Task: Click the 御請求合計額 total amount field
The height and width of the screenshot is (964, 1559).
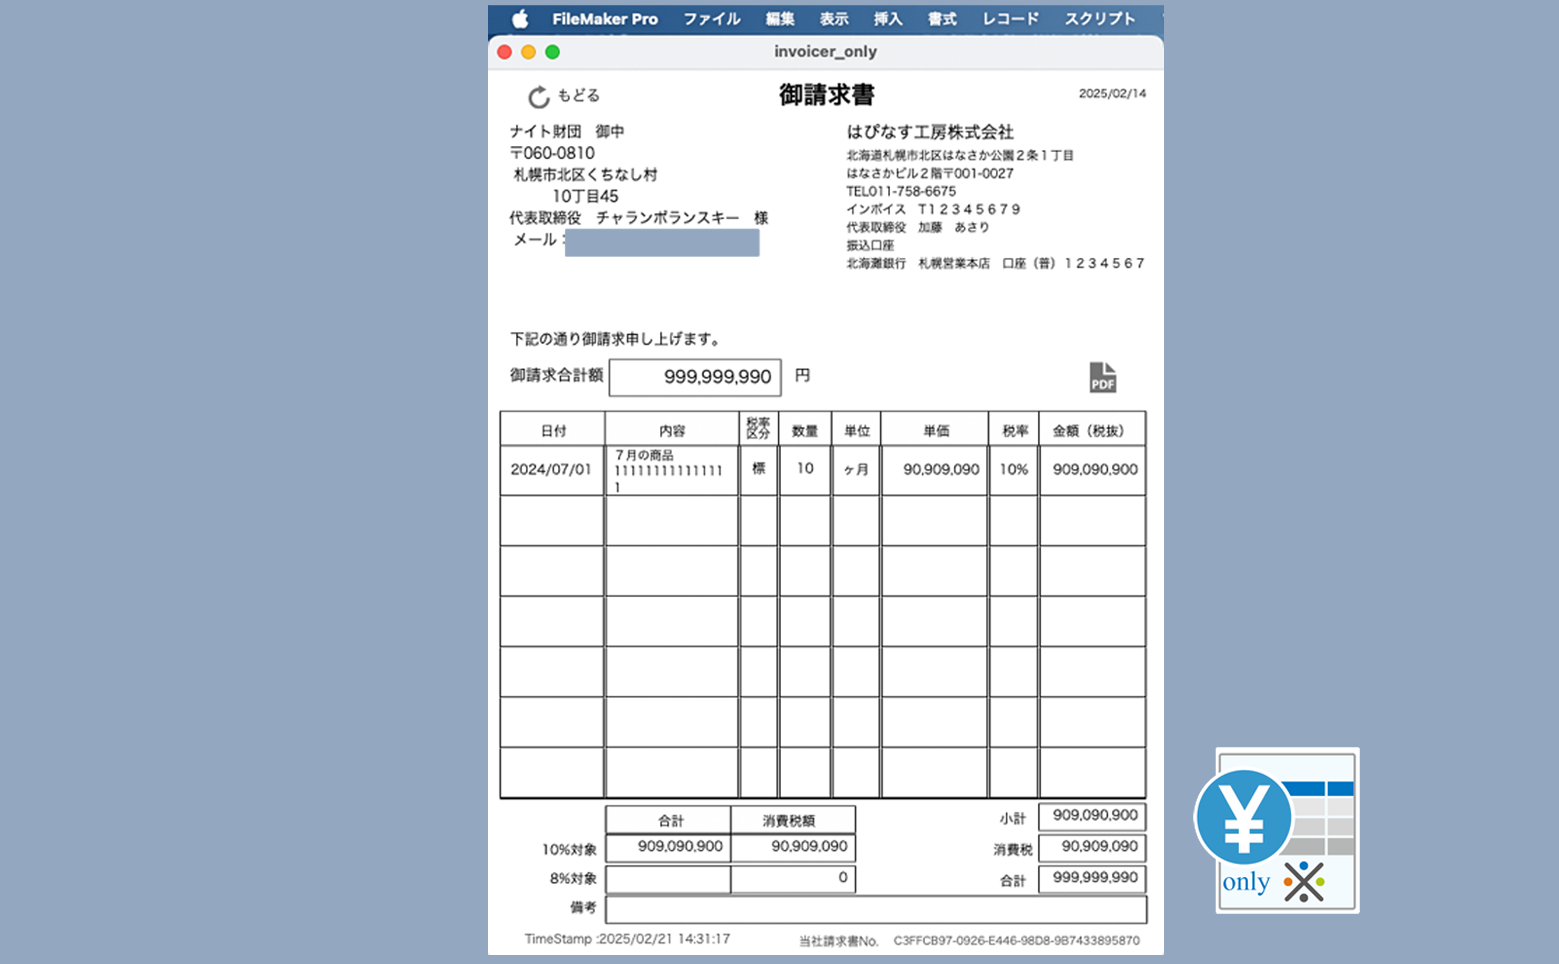Action: [x=695, y=377]
